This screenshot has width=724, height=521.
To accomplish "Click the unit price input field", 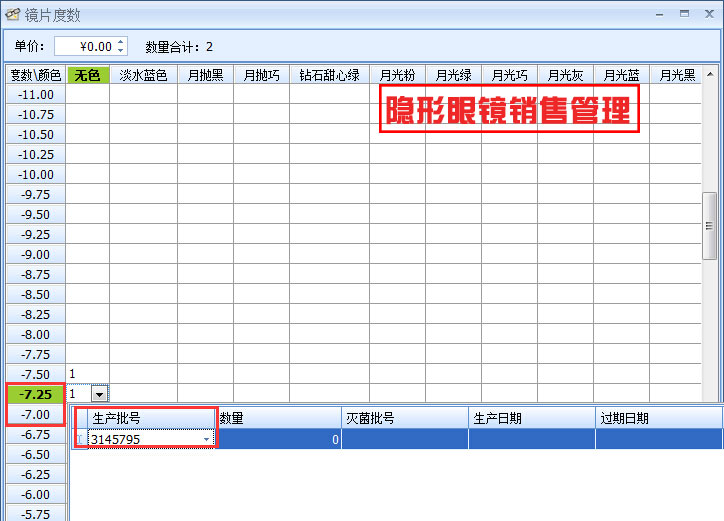I will tap(85, 46).
